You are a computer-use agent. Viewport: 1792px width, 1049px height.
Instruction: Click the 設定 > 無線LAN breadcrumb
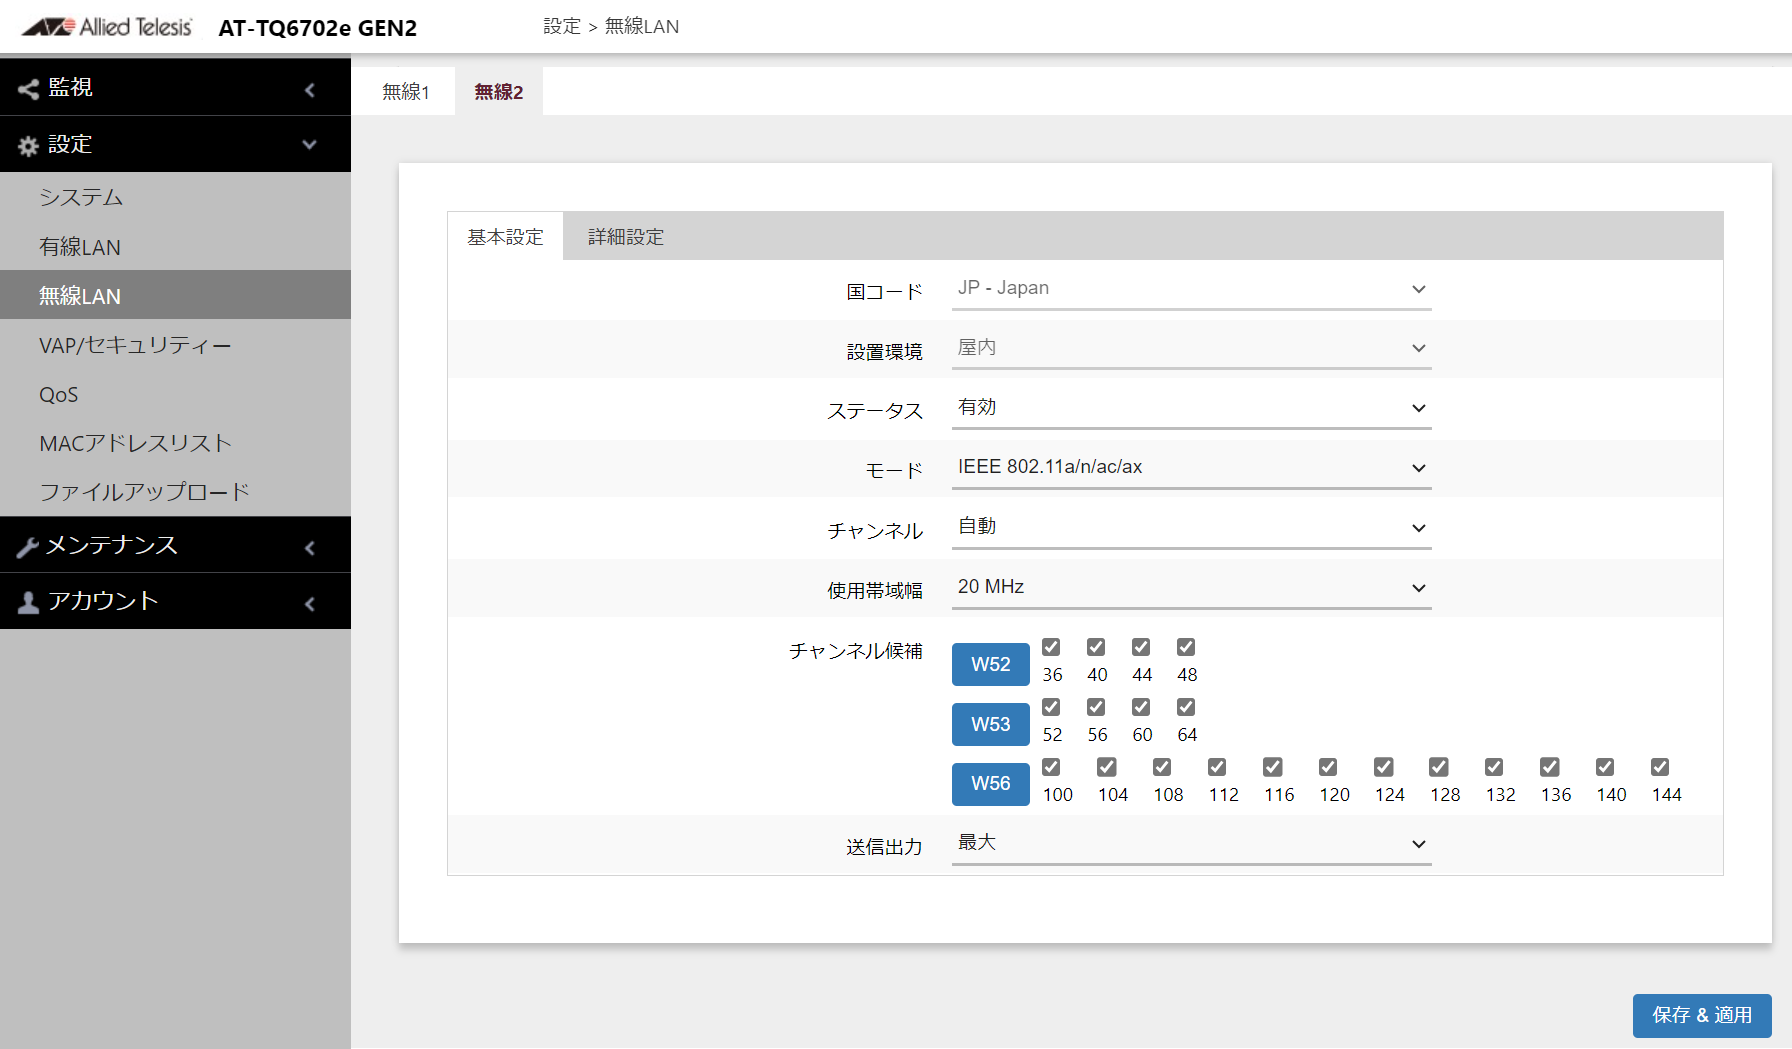pos(611,27)
